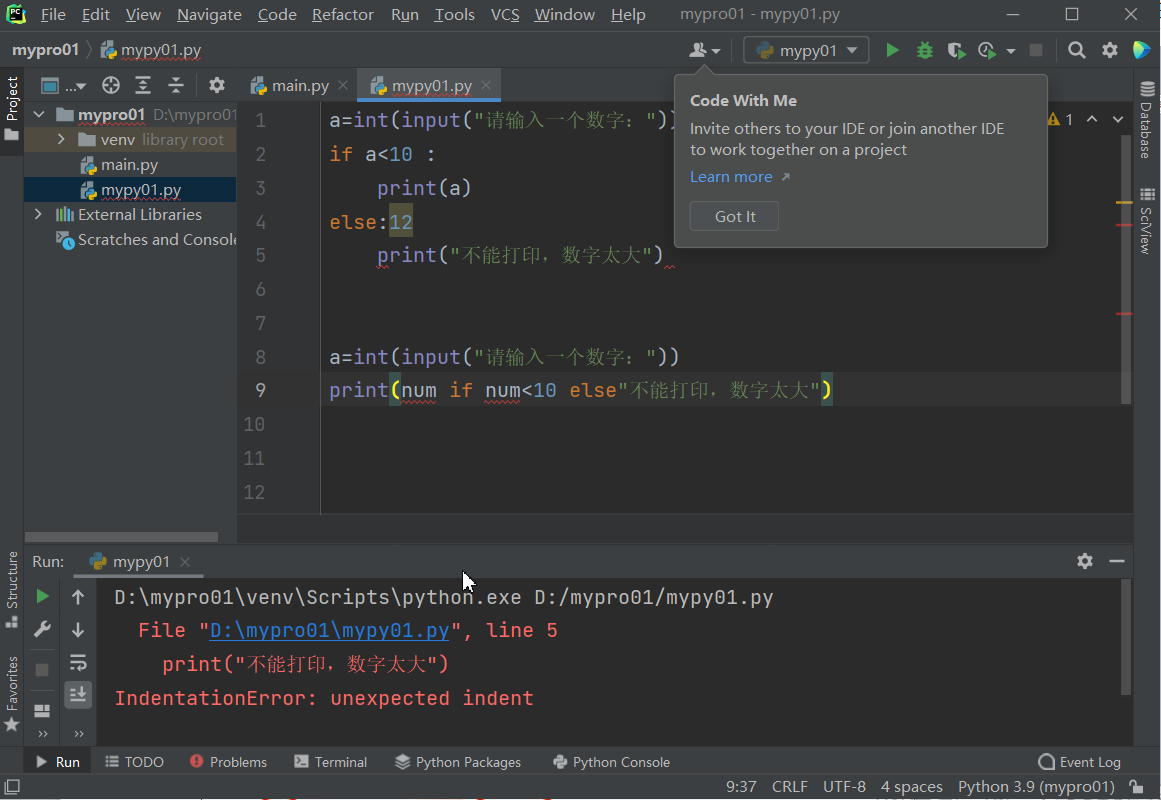Viewport: 1161px width, 800px height.
Task: Click the layout icon in Run panel sidebar
Action: click(42, 710)
